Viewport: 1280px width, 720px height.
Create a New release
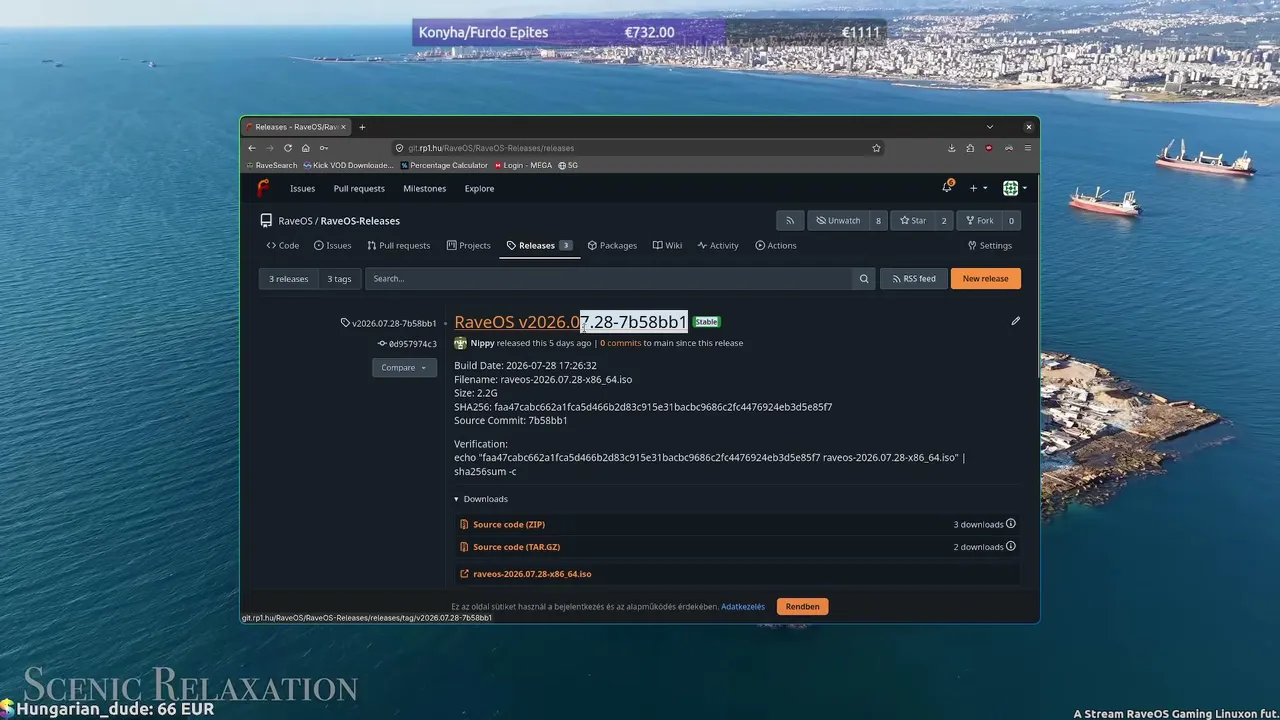click(x=985, y=279)
